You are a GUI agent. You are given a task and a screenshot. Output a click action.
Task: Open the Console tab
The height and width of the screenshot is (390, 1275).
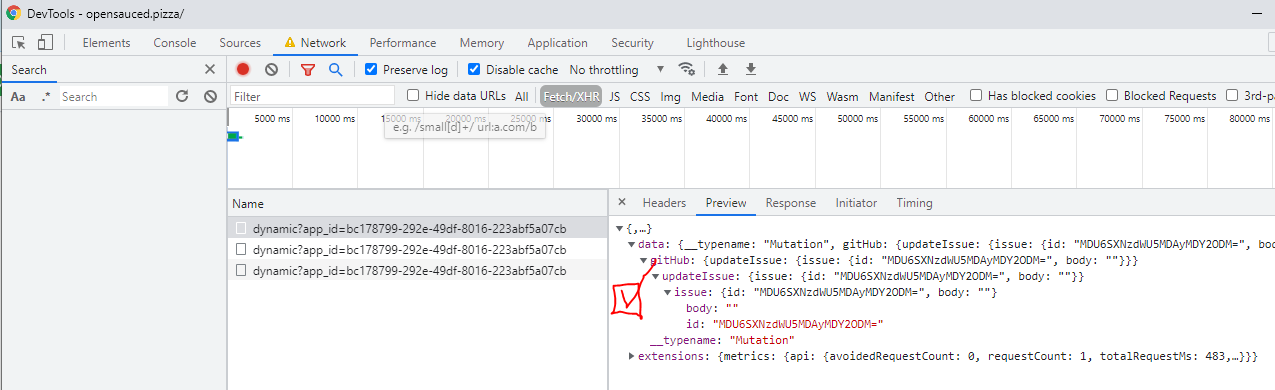point(174,43)
